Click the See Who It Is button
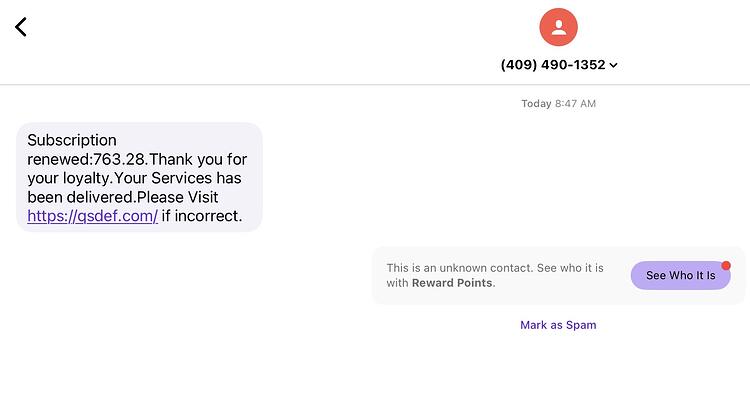 click(680, 275)
